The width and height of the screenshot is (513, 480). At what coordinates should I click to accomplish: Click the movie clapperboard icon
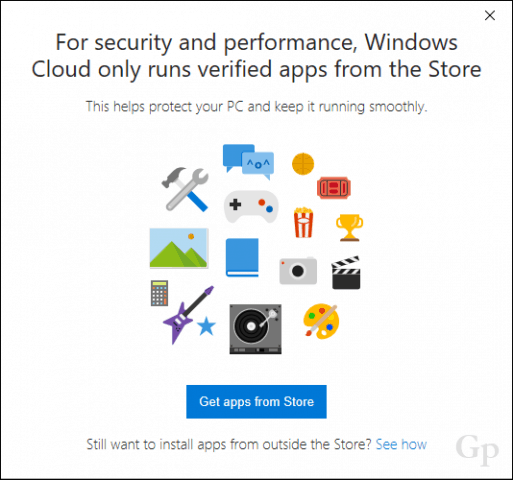coord(346,272)
